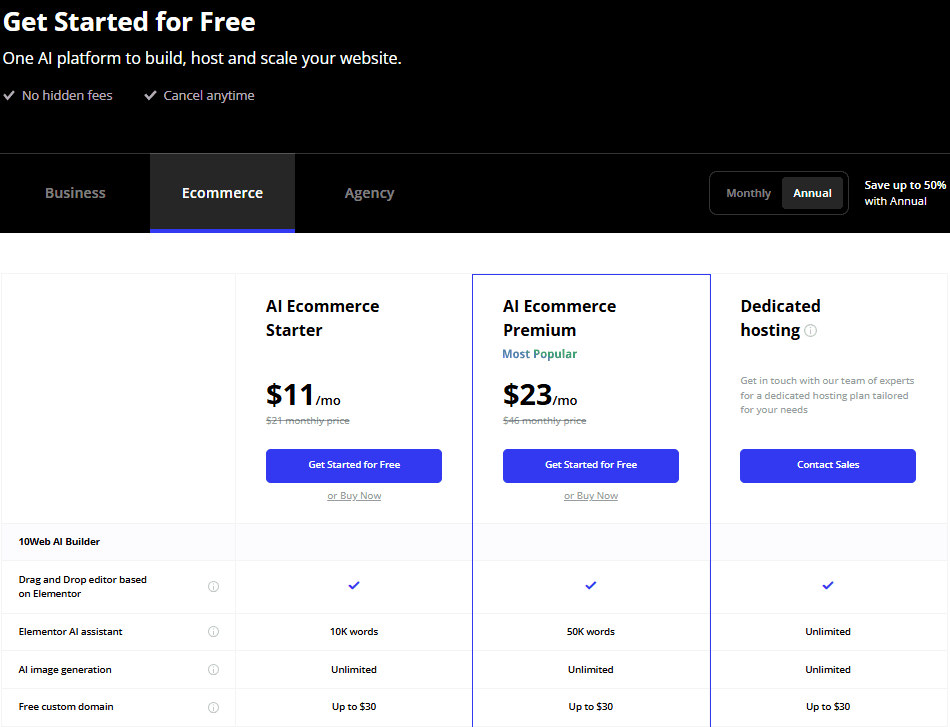Open the Business plans tab

[75, 193]
